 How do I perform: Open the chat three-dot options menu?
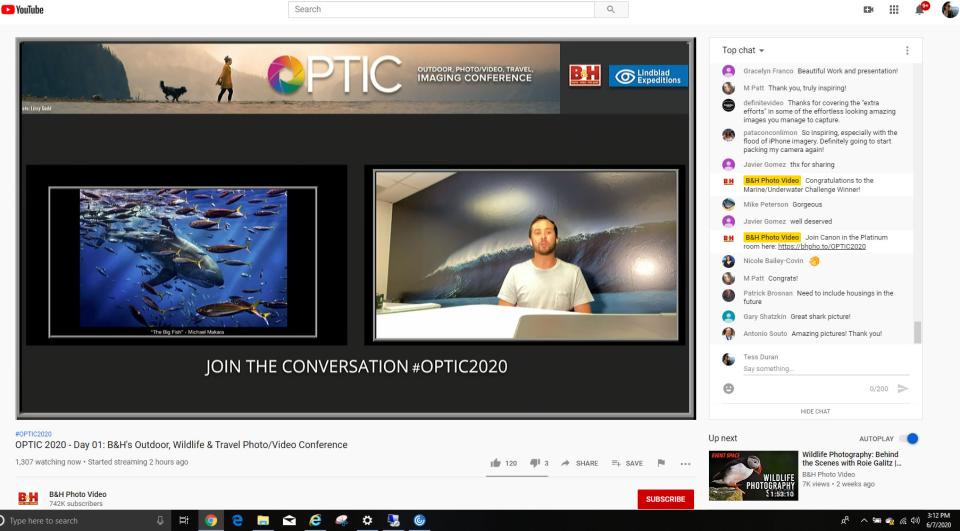pos(907,50)
